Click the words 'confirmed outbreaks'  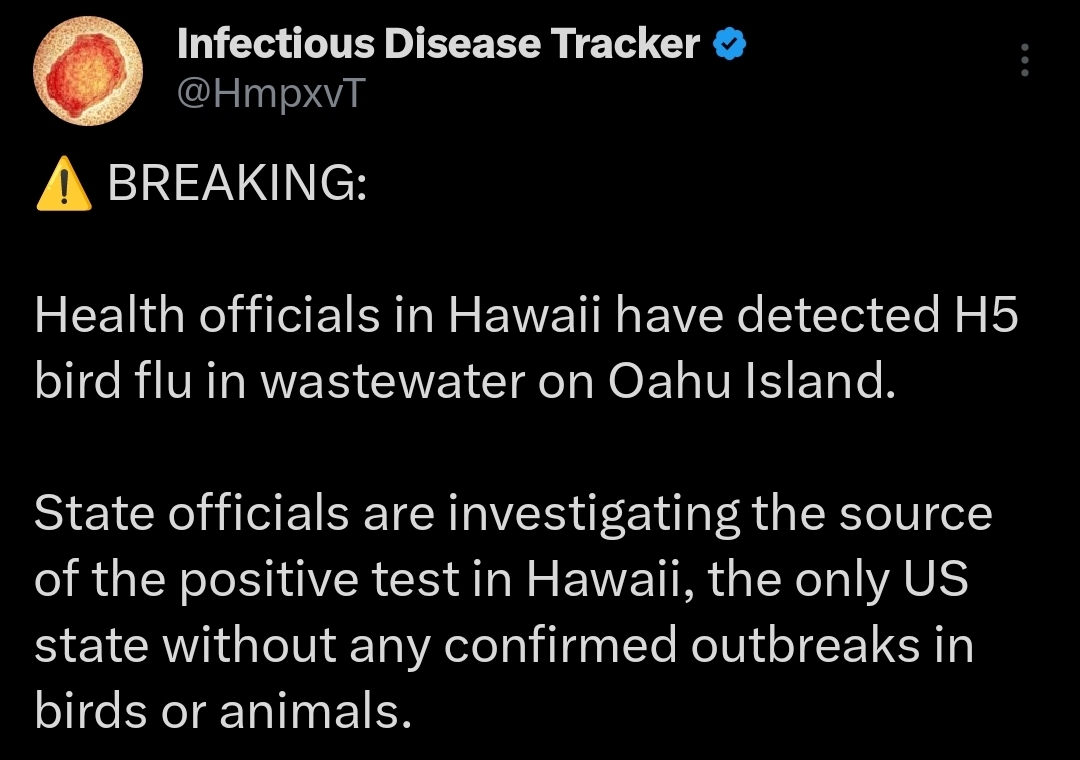click(682, 646)
